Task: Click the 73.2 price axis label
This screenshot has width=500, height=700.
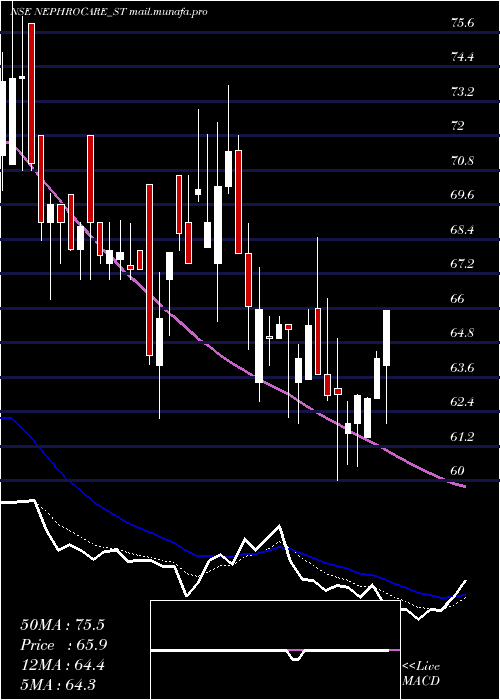Action: tap(462, 92)
